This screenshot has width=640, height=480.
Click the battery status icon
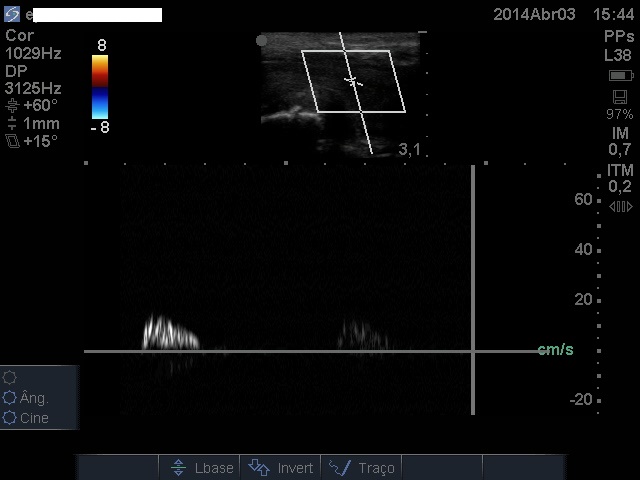pos(620,76)
